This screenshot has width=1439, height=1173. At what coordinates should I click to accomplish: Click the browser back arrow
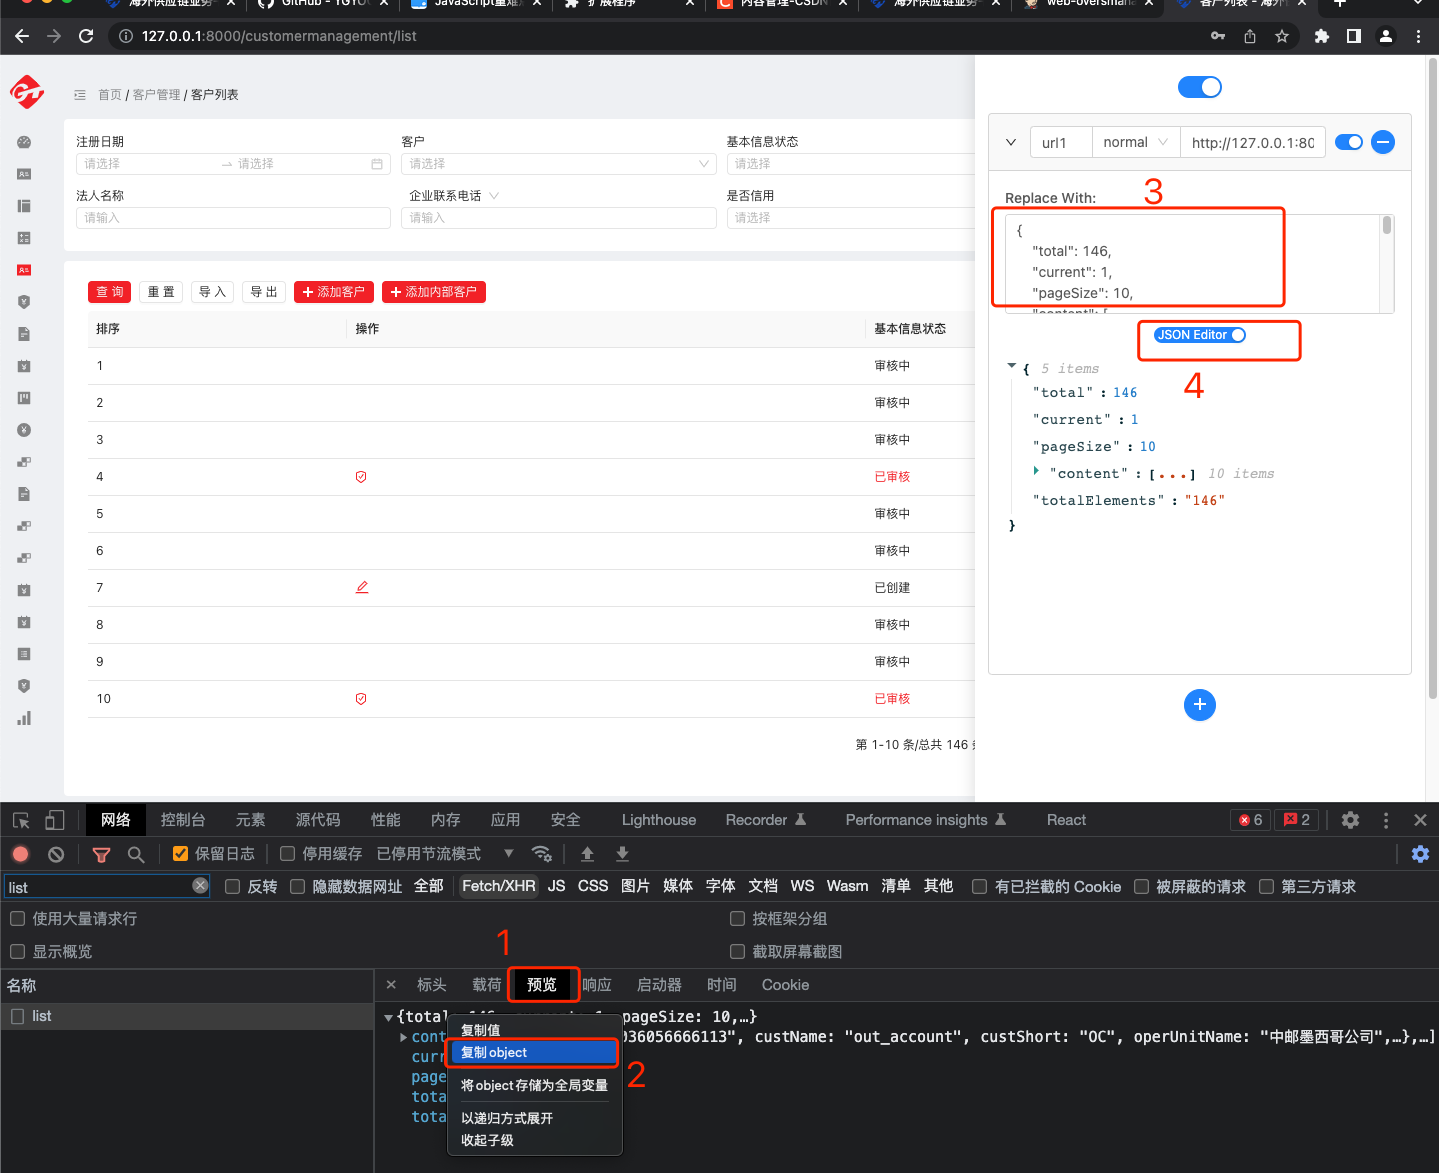coord(22,36)
